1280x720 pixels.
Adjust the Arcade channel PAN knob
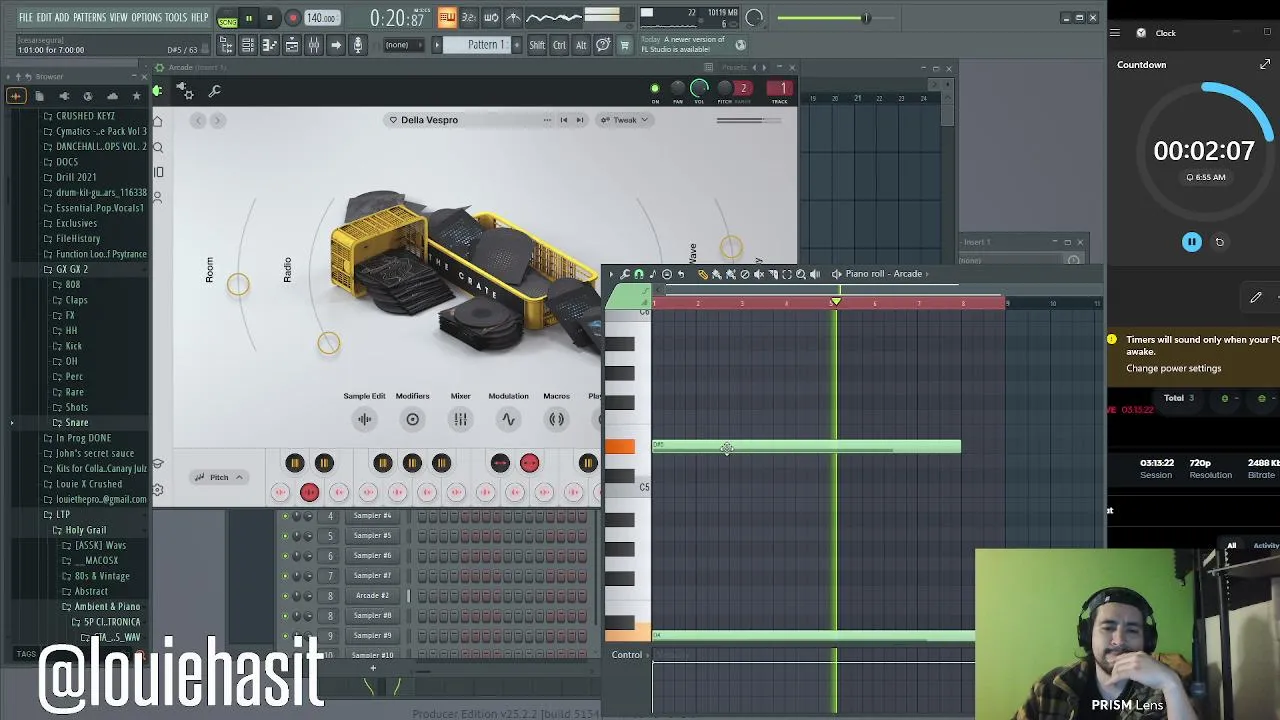[x=677, y=89]
